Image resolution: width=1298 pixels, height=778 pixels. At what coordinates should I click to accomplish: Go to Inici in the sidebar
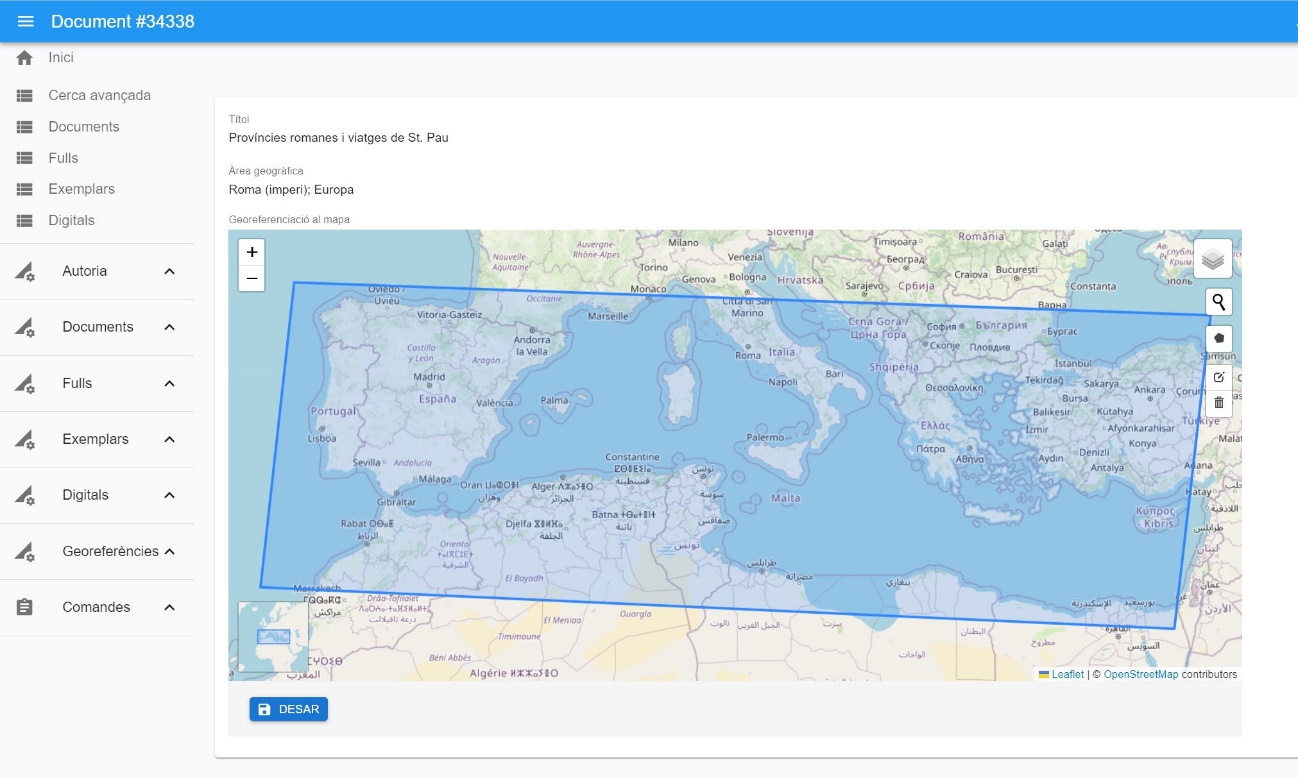(61, 58)
